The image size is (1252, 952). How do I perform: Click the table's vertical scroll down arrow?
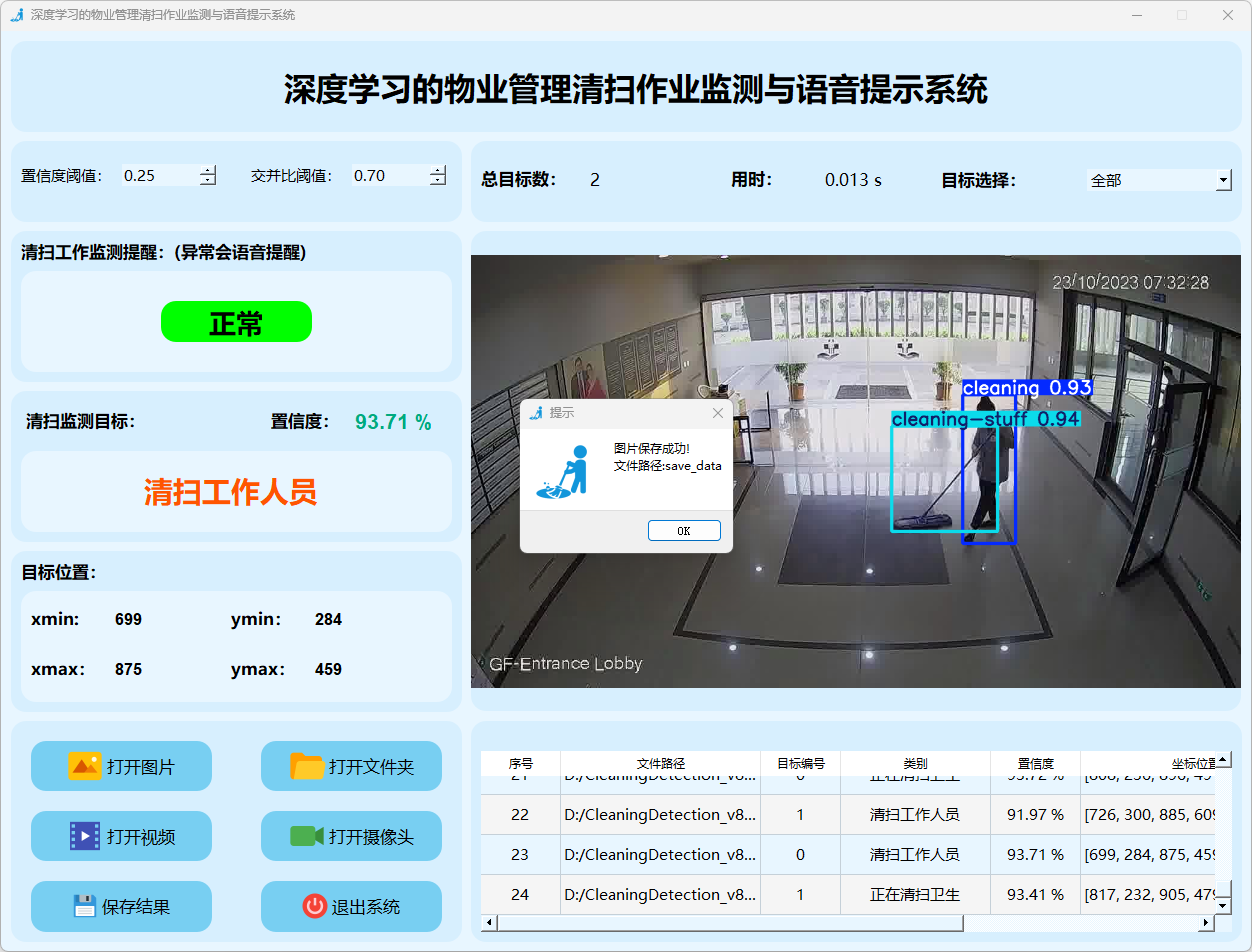click(1222, 905)
